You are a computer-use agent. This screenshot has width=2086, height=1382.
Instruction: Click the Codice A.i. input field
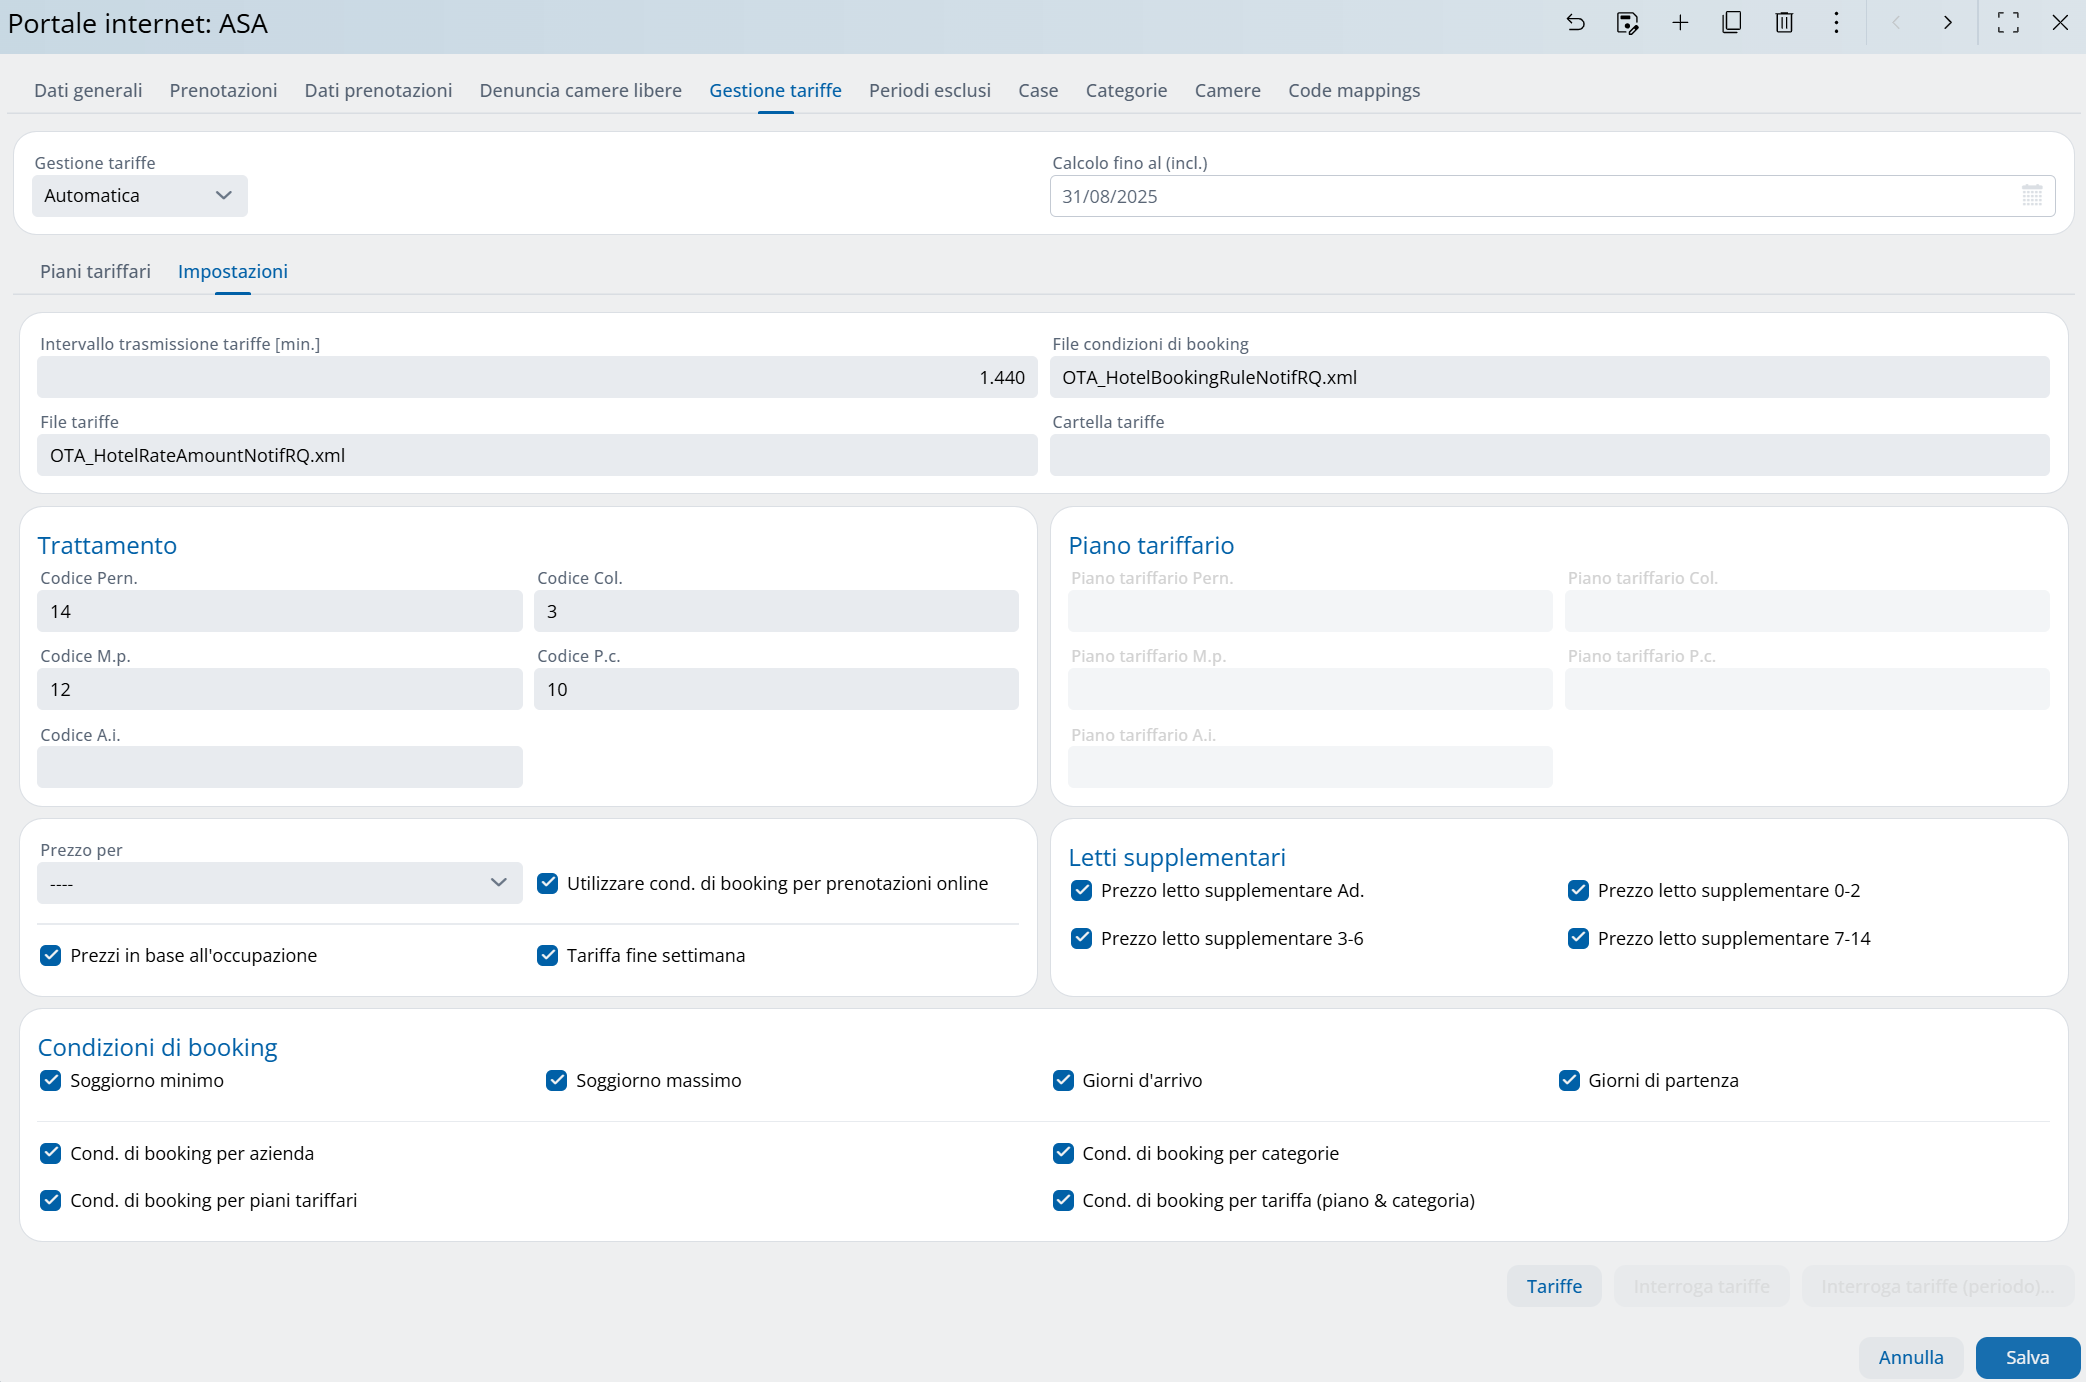280,767
